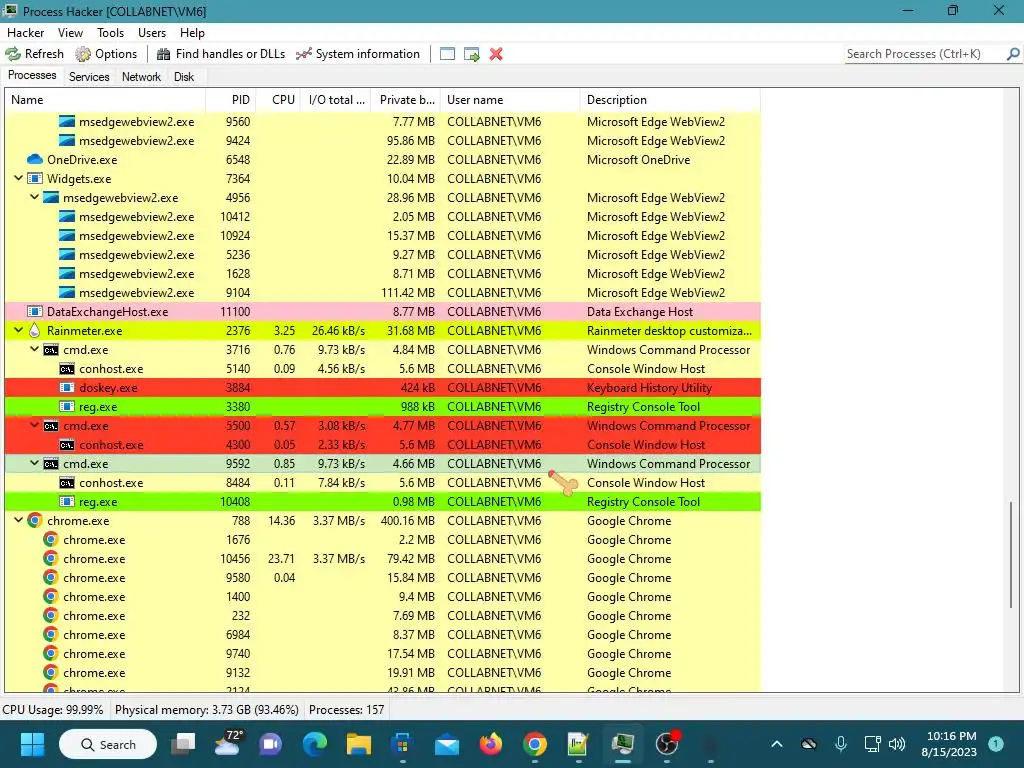
Task: Open Google Chrome from the taskbar
Action: point(534,744)
